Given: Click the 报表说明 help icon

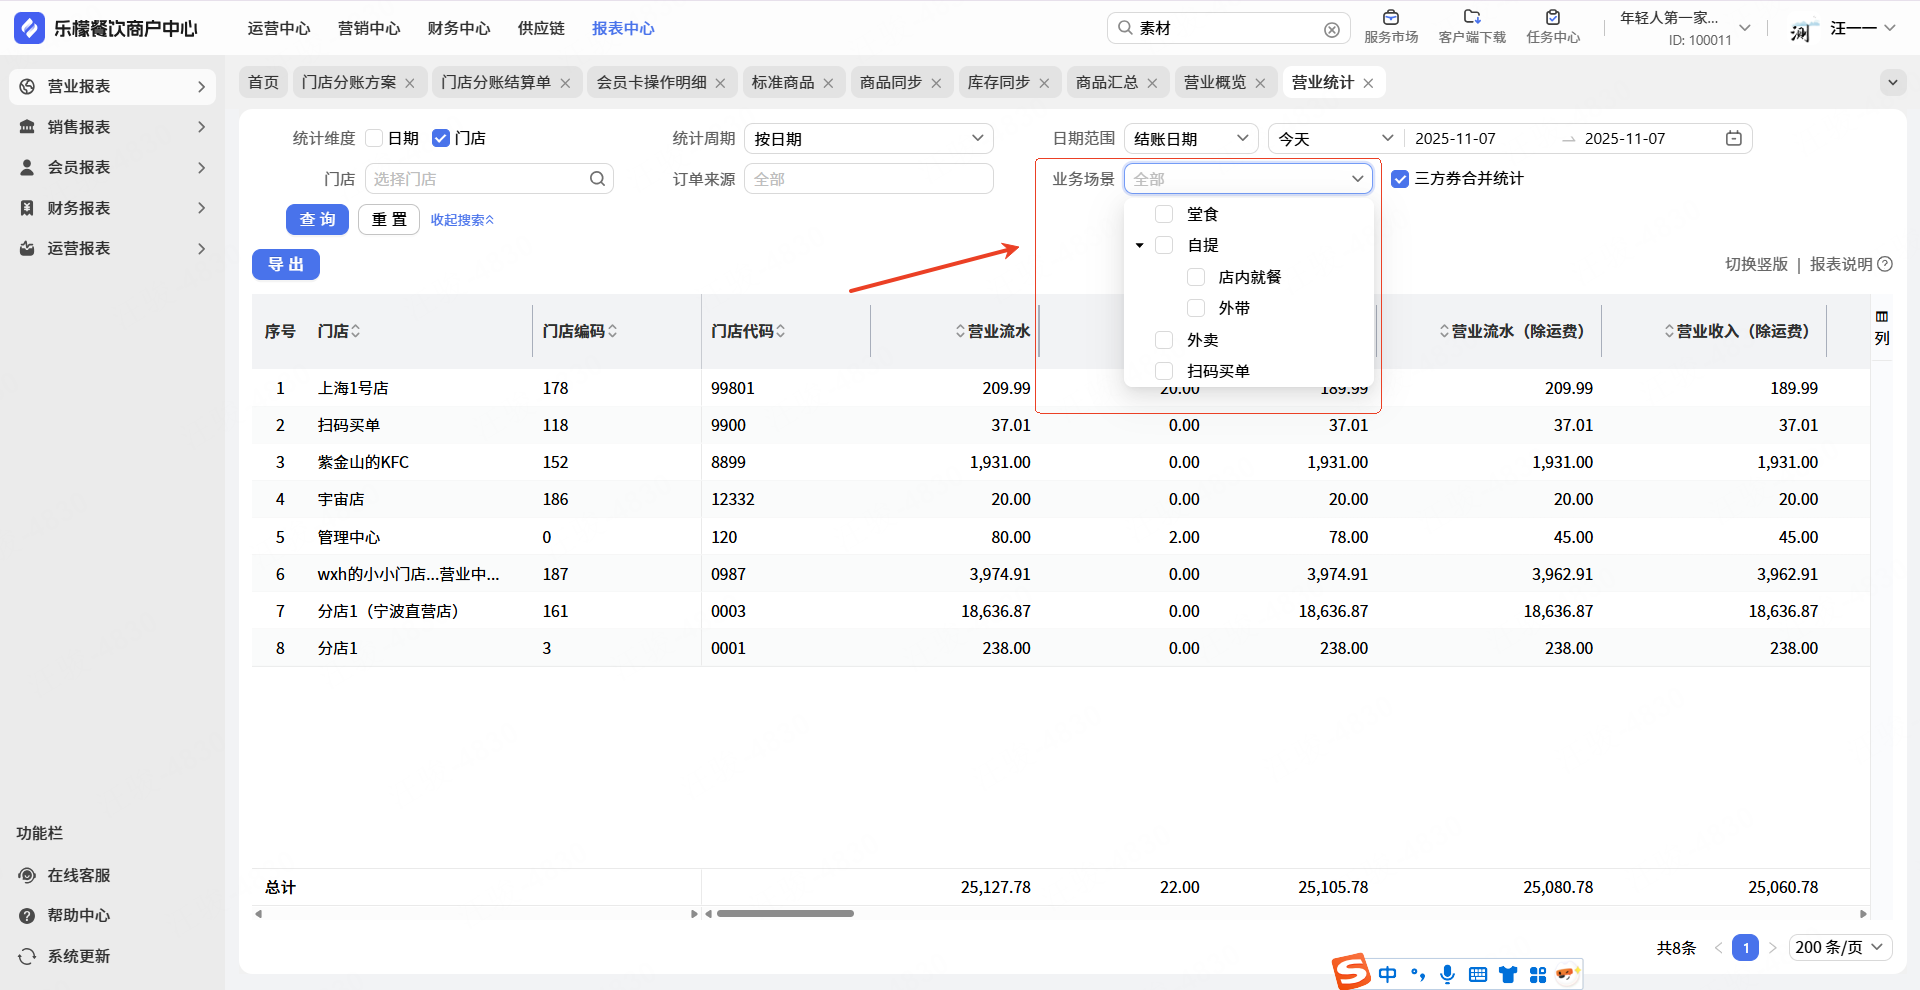Looking at the screenshot, I should [1885, 264].
